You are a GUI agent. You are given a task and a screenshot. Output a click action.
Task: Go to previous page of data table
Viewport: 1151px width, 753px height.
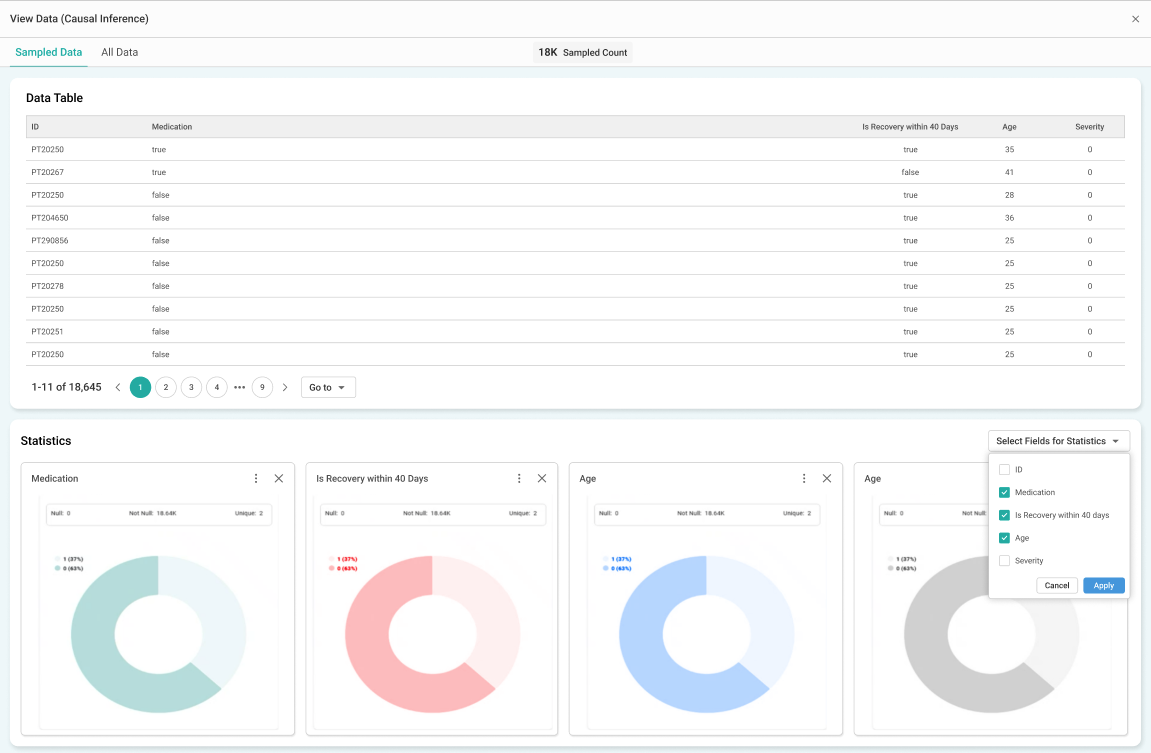coord(118,387)
